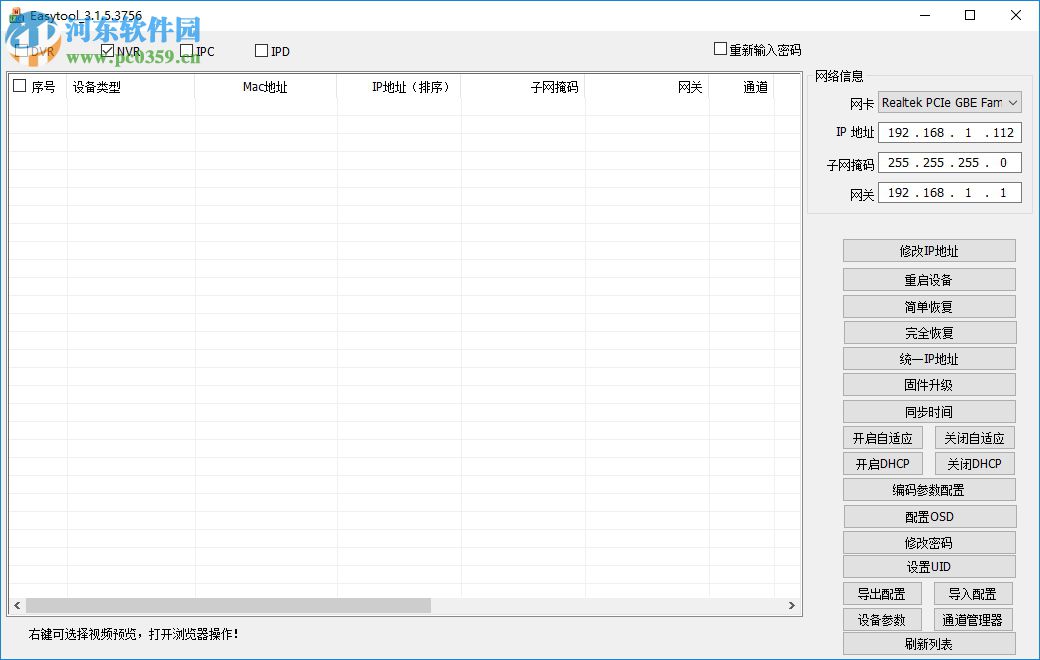
Task: Enable the 重新输入密码 checkbox
Action: [x=719, y=48]
